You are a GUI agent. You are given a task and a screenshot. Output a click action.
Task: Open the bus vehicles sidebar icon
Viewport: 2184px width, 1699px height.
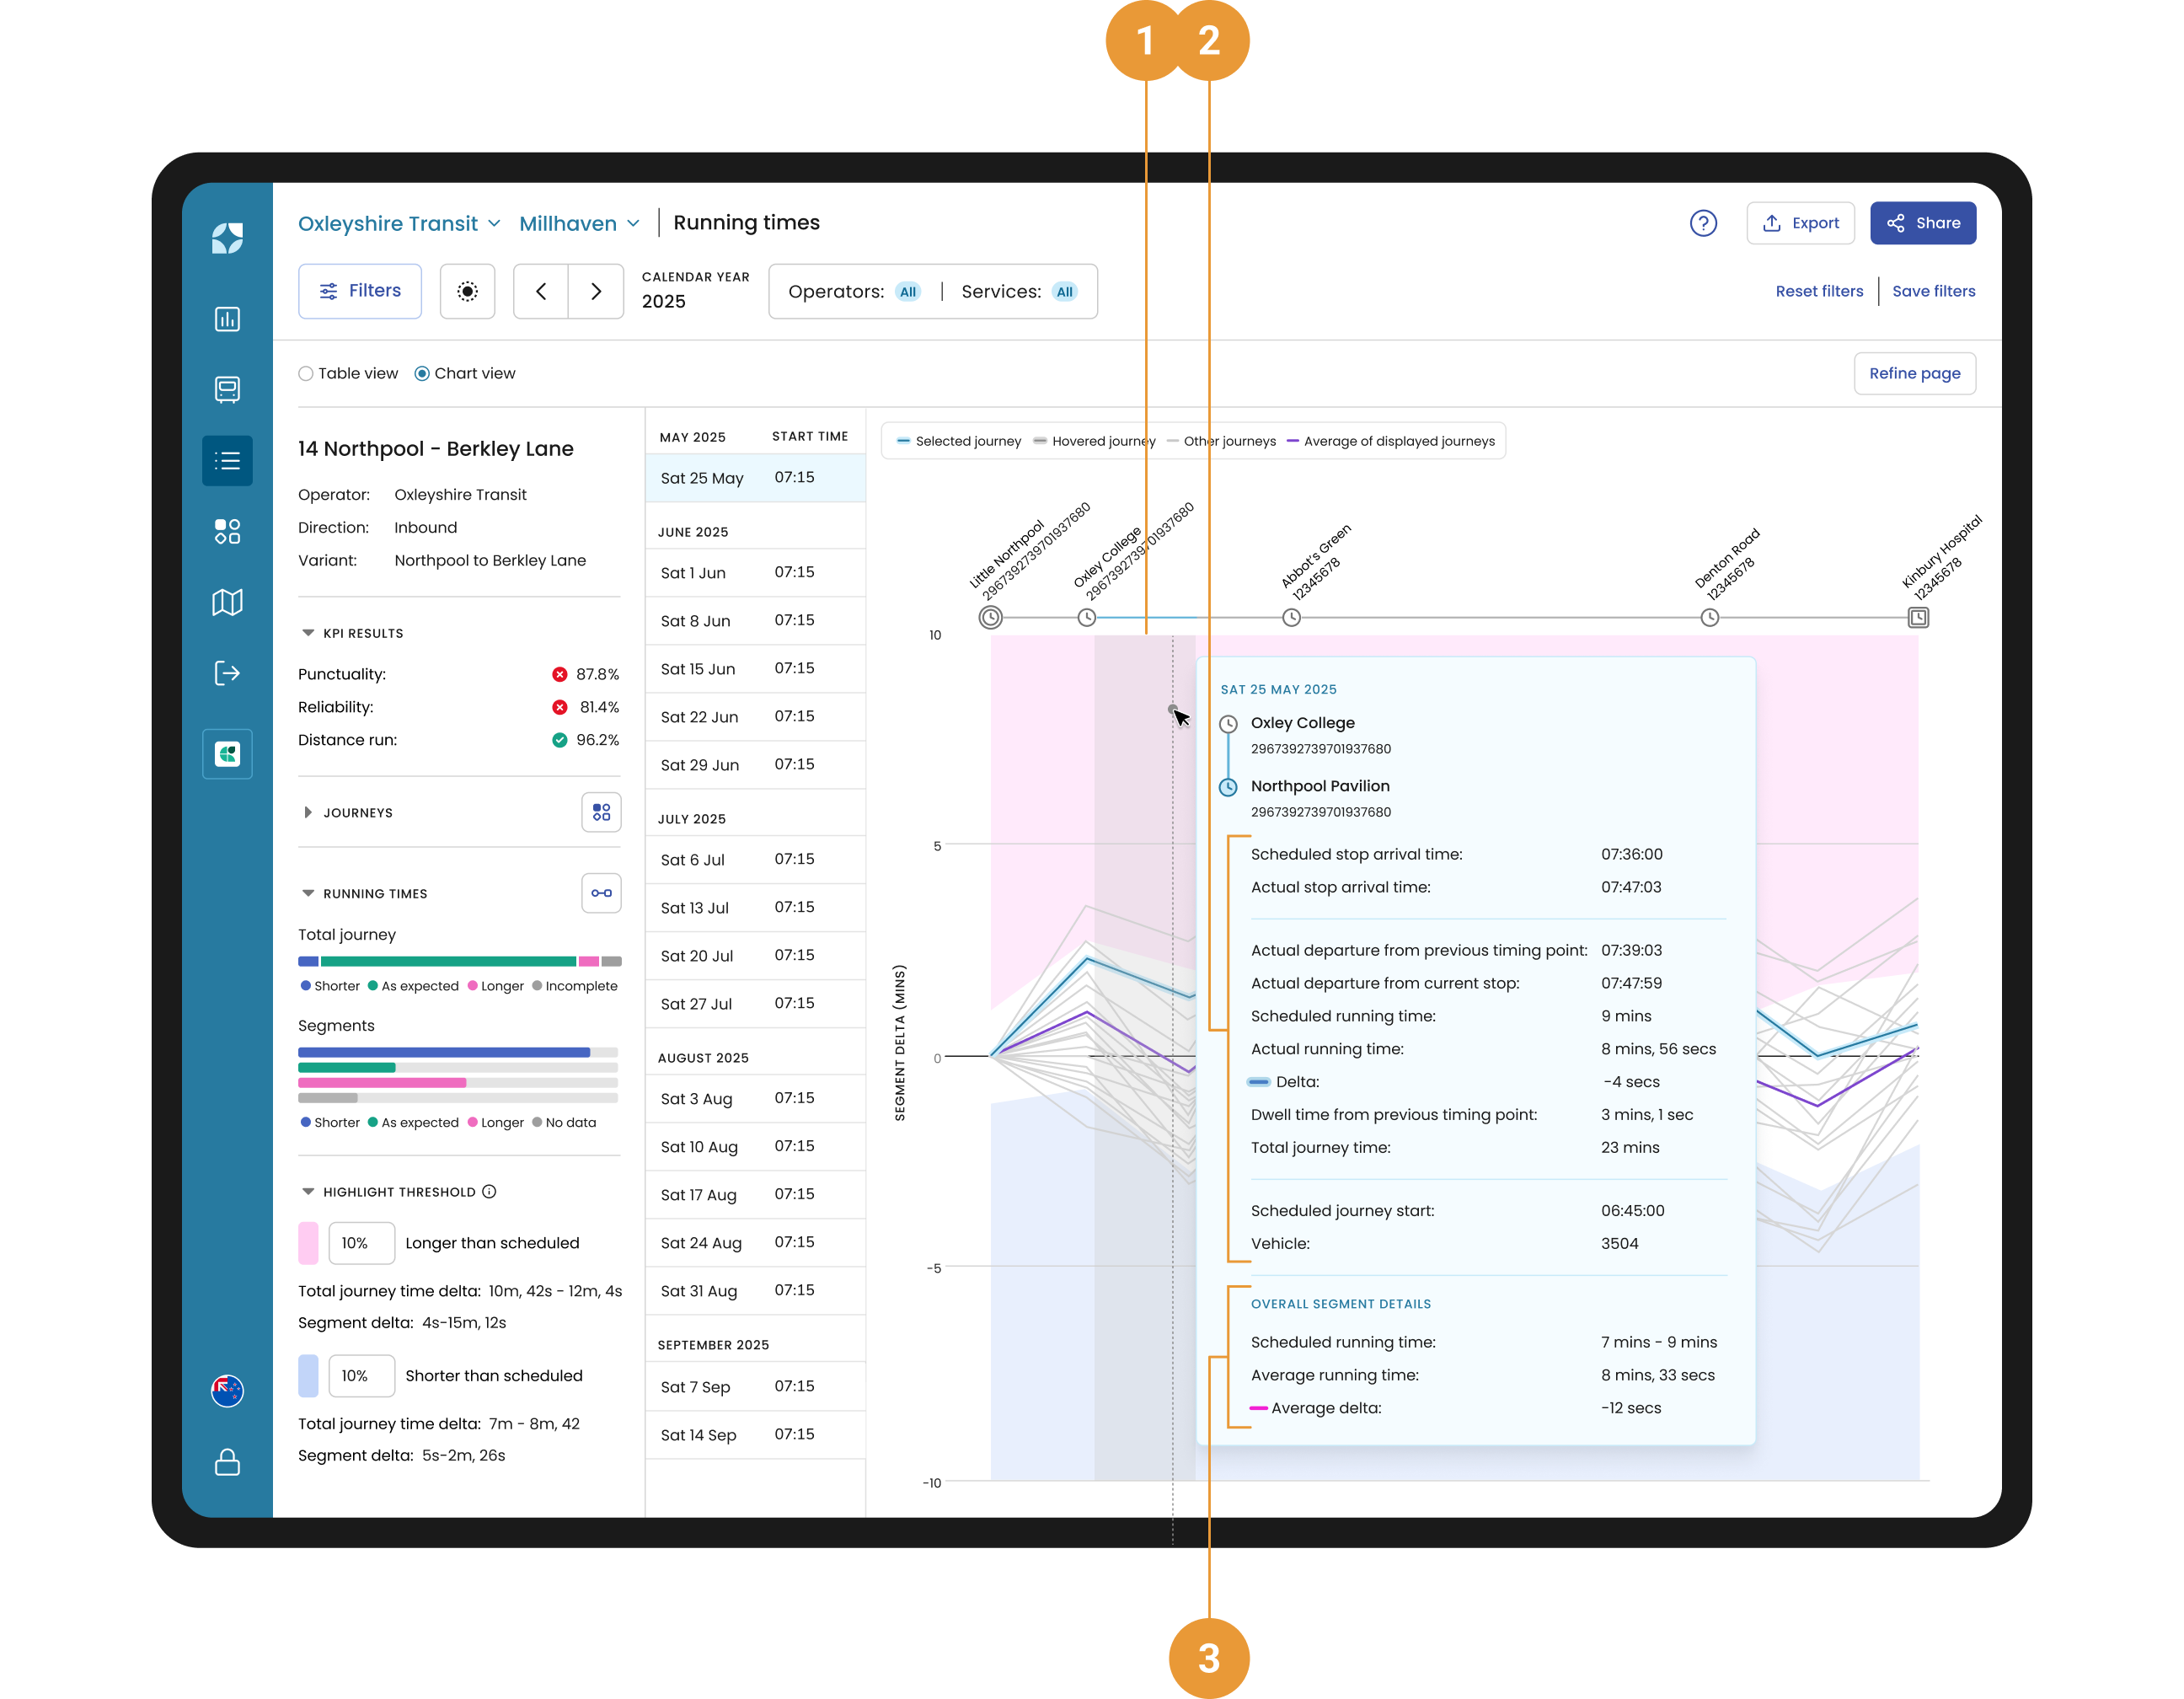coord(227,389)
